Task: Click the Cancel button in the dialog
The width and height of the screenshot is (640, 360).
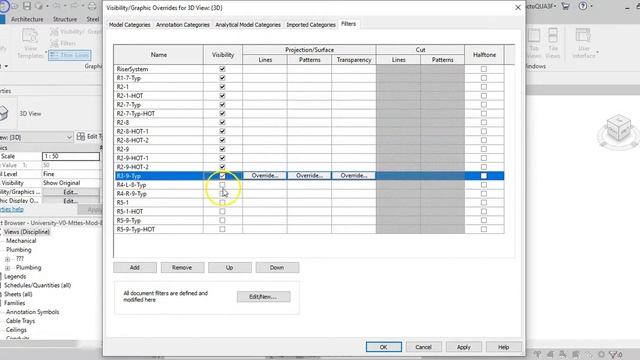Action: pos(423,347)
